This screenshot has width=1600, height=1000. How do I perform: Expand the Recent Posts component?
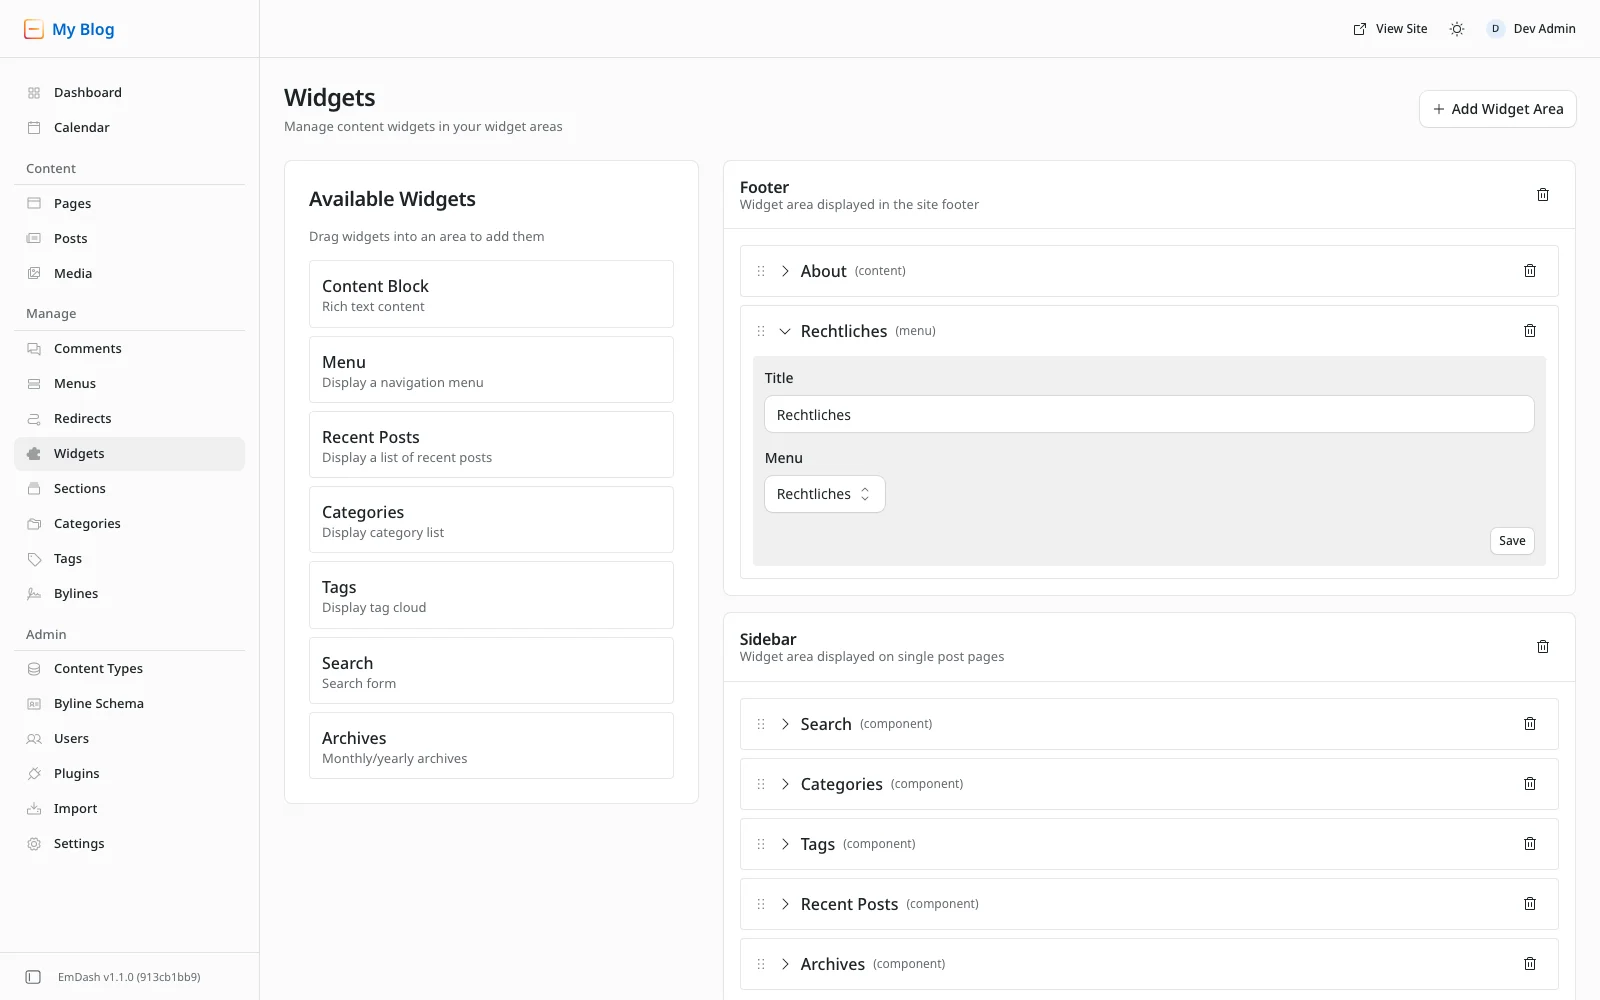[785, 904]
